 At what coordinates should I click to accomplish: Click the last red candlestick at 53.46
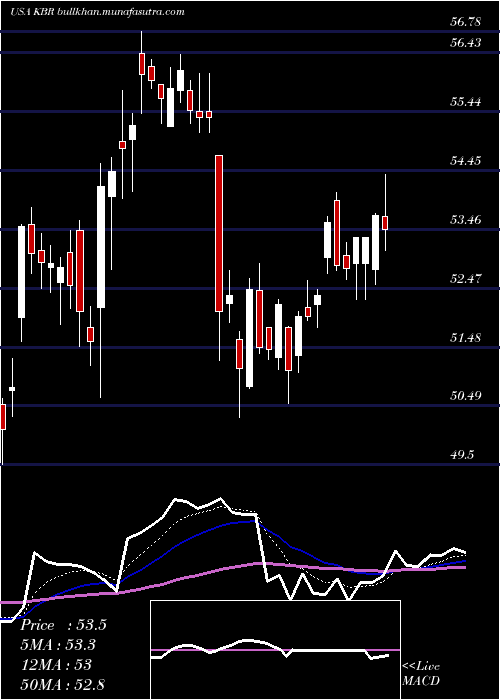coord(385,223)
